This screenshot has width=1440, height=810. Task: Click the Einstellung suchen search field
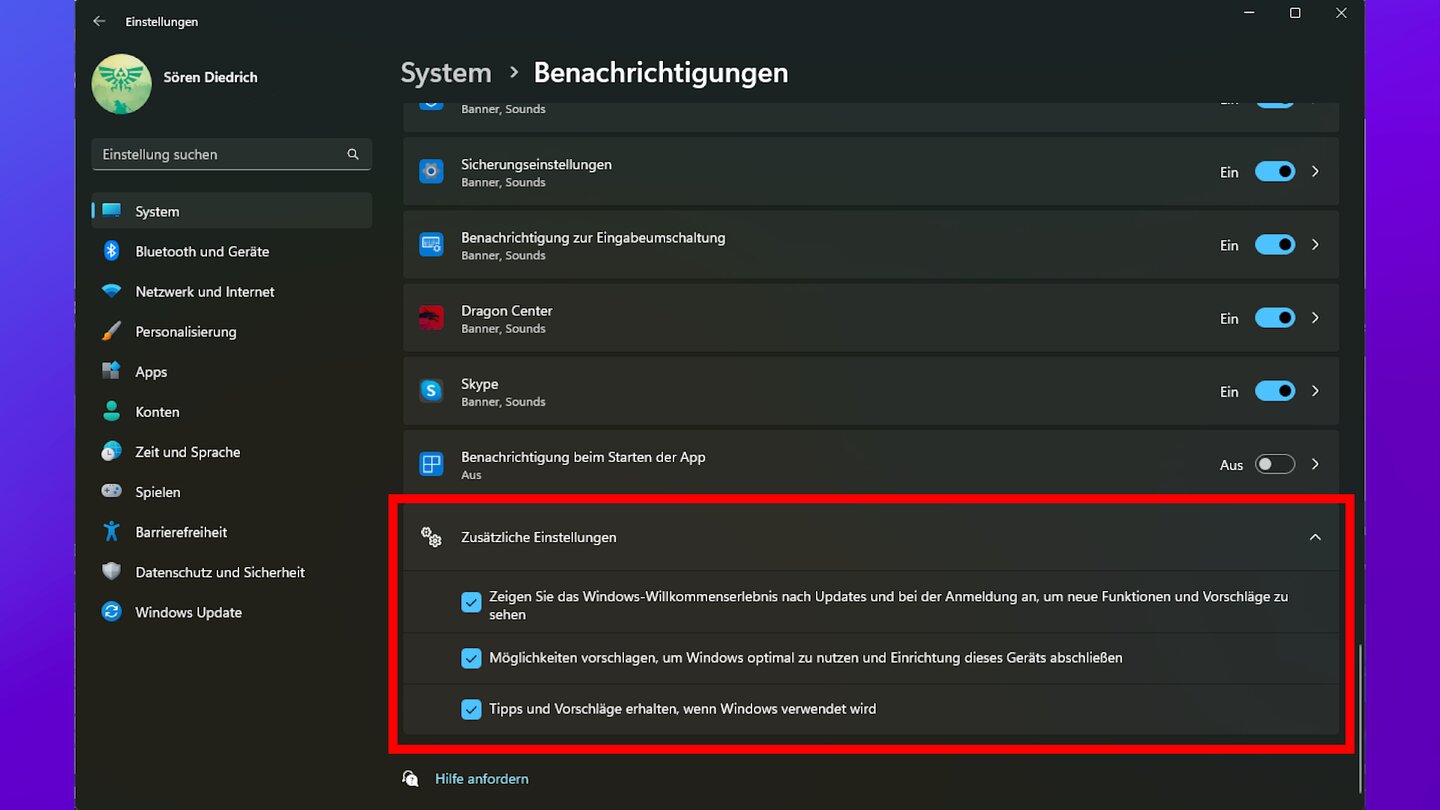220,154
